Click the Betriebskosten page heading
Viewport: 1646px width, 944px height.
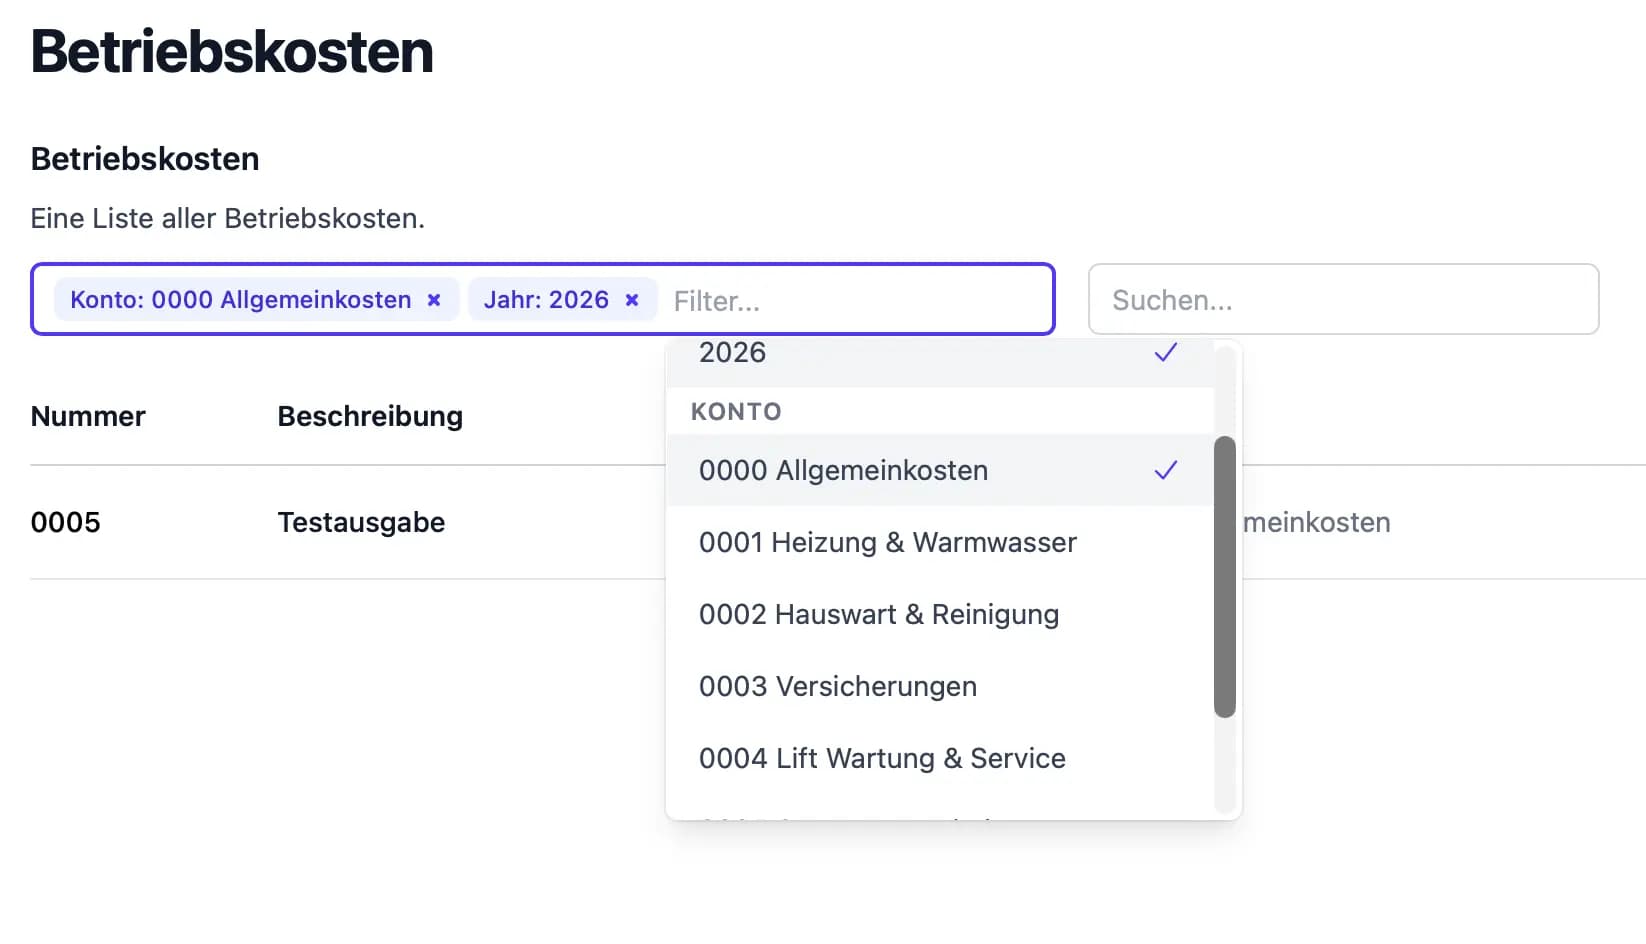click(232, 52)
